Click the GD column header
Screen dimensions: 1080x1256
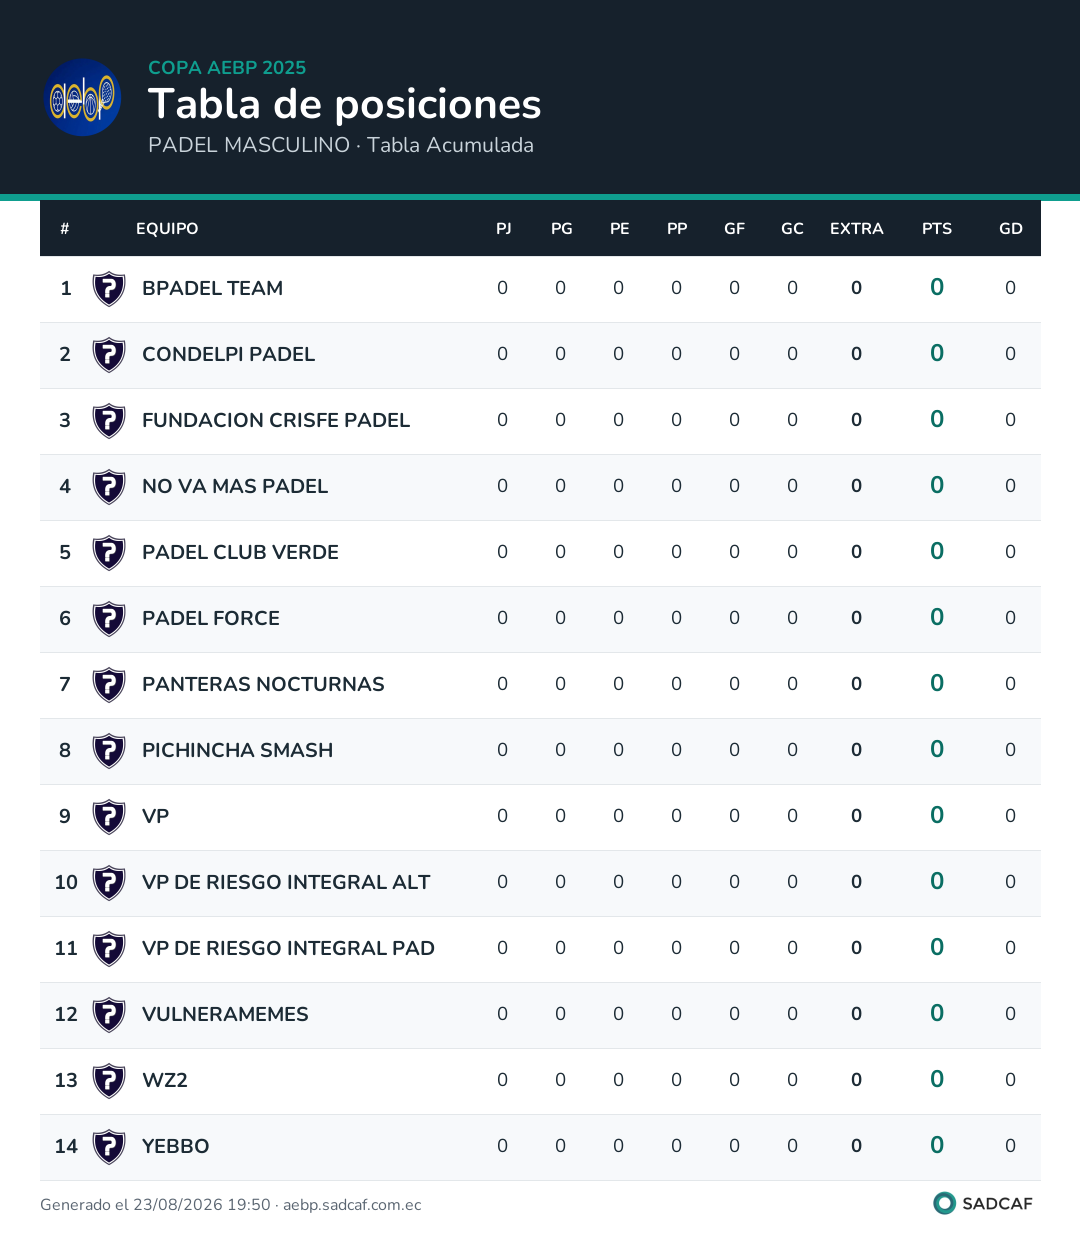[1011, 229]
